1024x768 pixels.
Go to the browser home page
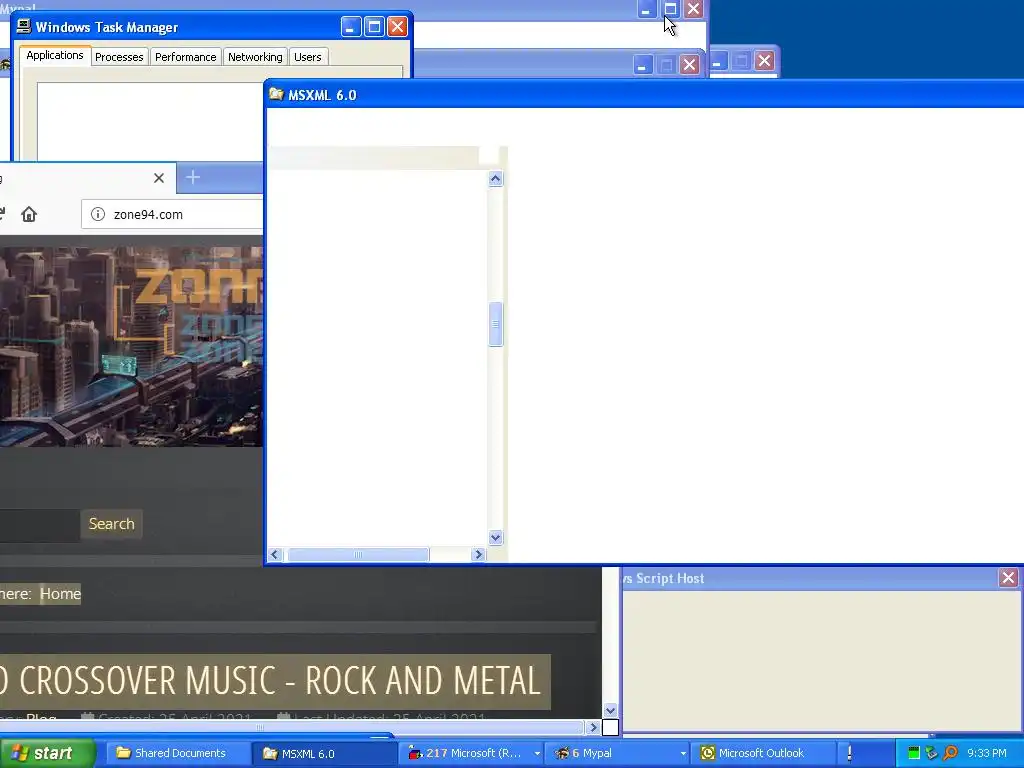pyautogui.click(x=29, y=214)
